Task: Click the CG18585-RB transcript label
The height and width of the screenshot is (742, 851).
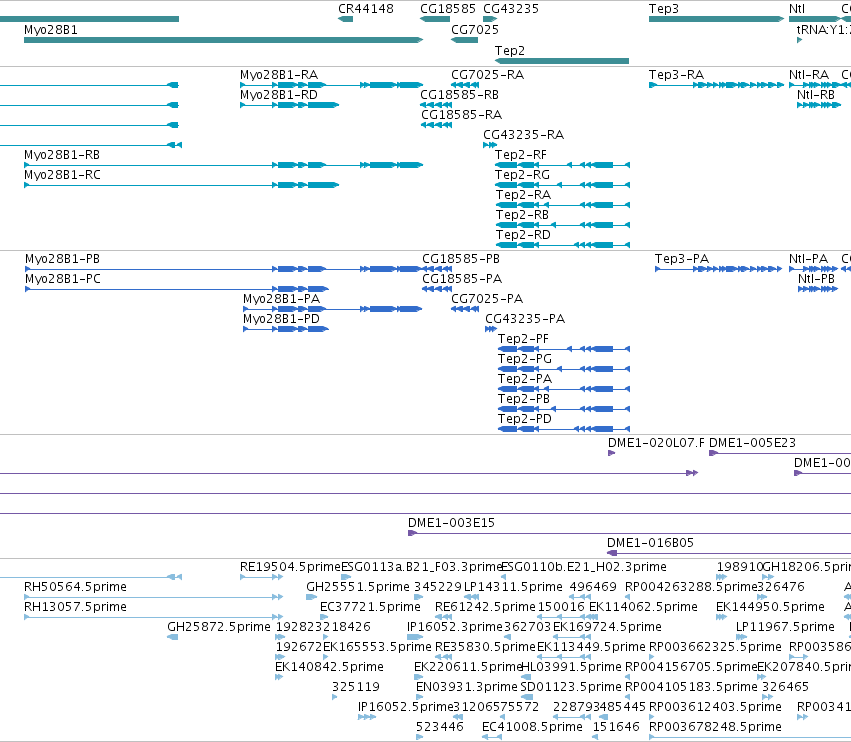Action: coord(459,94)
